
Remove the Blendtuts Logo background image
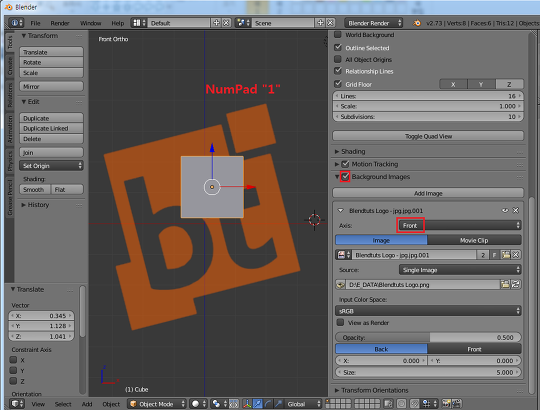pyautogui.click(x=516, y=210)
